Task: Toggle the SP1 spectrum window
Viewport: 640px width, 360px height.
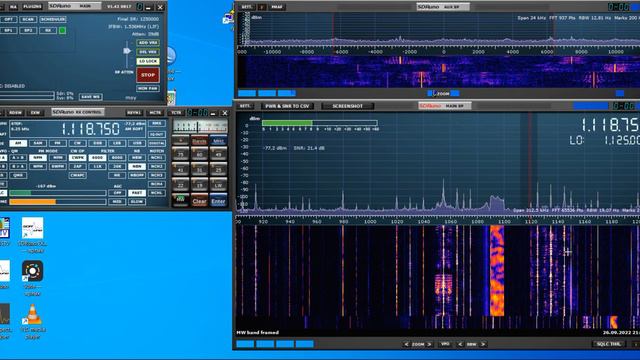Action: point(9,30)
